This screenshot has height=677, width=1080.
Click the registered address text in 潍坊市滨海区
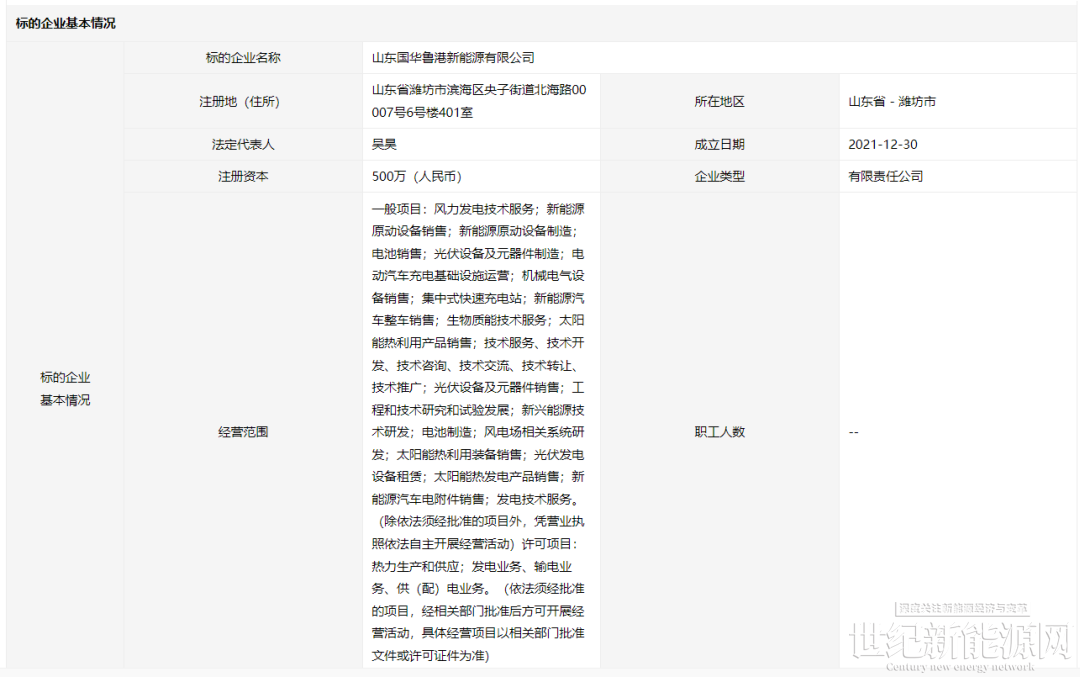coord(479,101)
